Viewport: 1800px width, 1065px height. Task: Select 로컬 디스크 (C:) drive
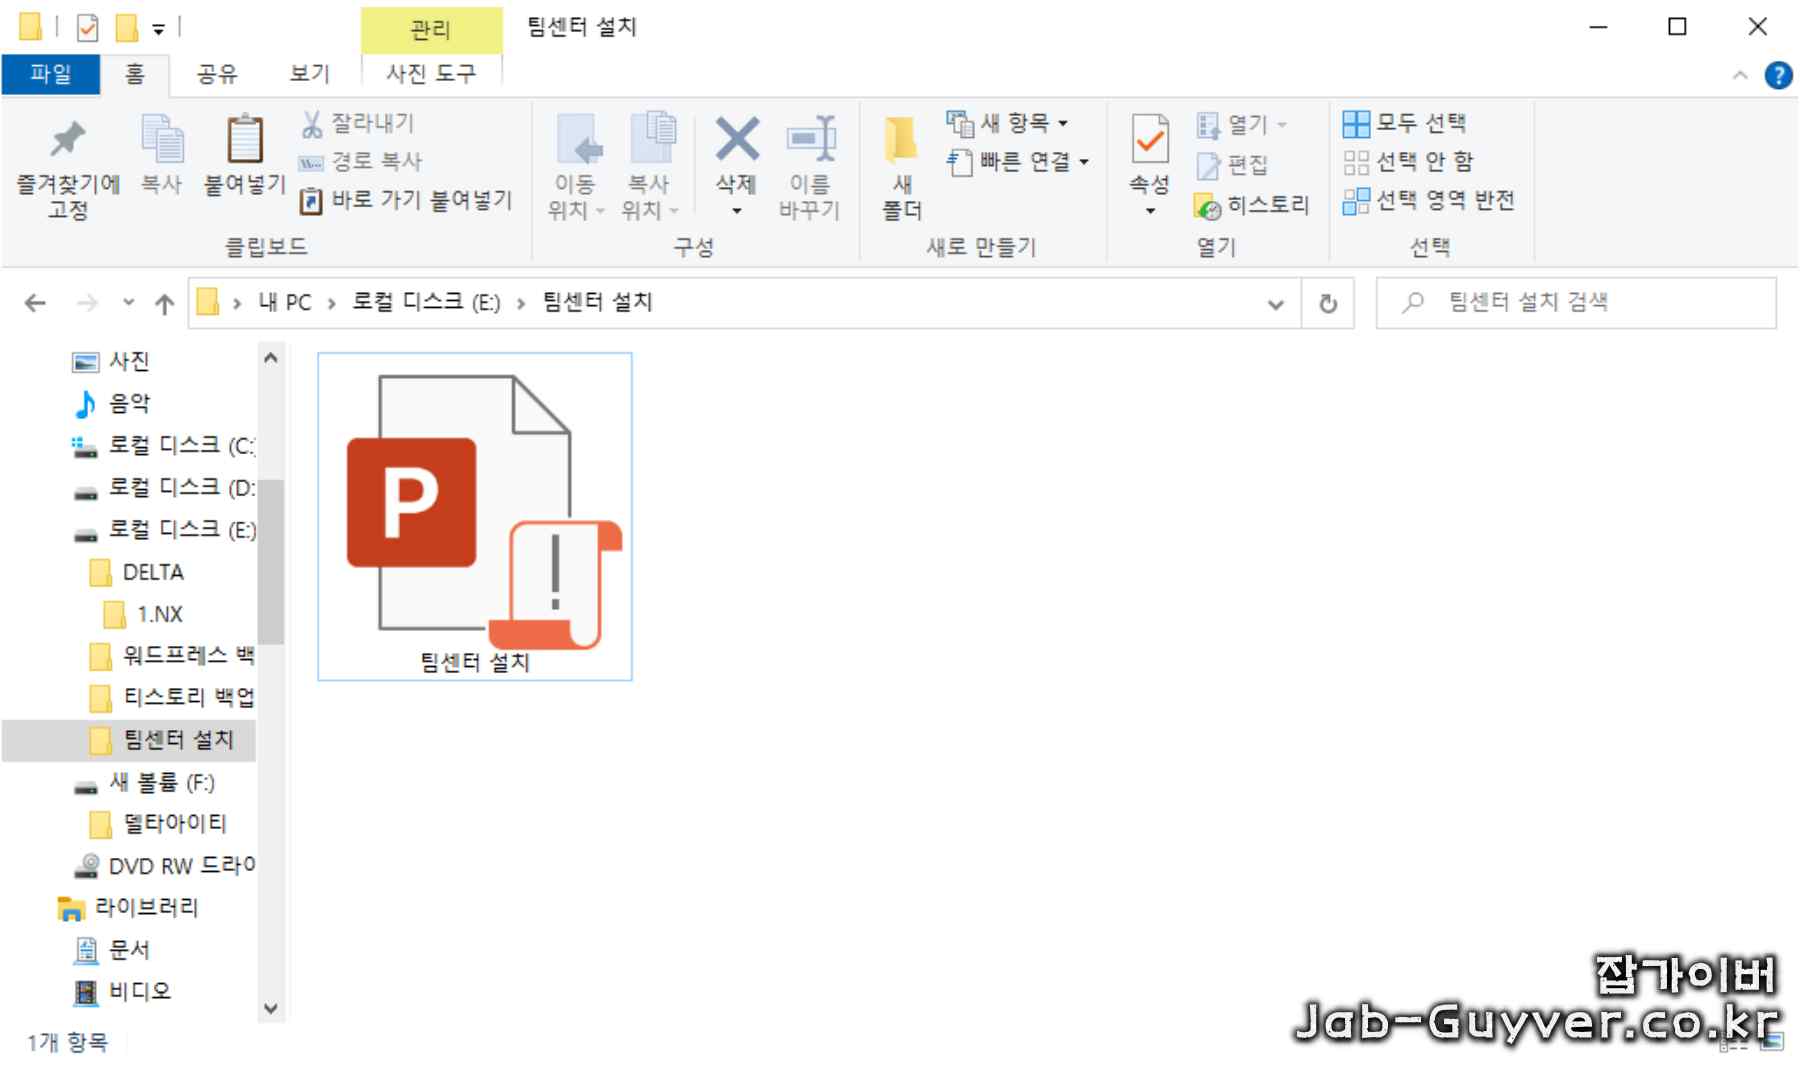[165, 445]
